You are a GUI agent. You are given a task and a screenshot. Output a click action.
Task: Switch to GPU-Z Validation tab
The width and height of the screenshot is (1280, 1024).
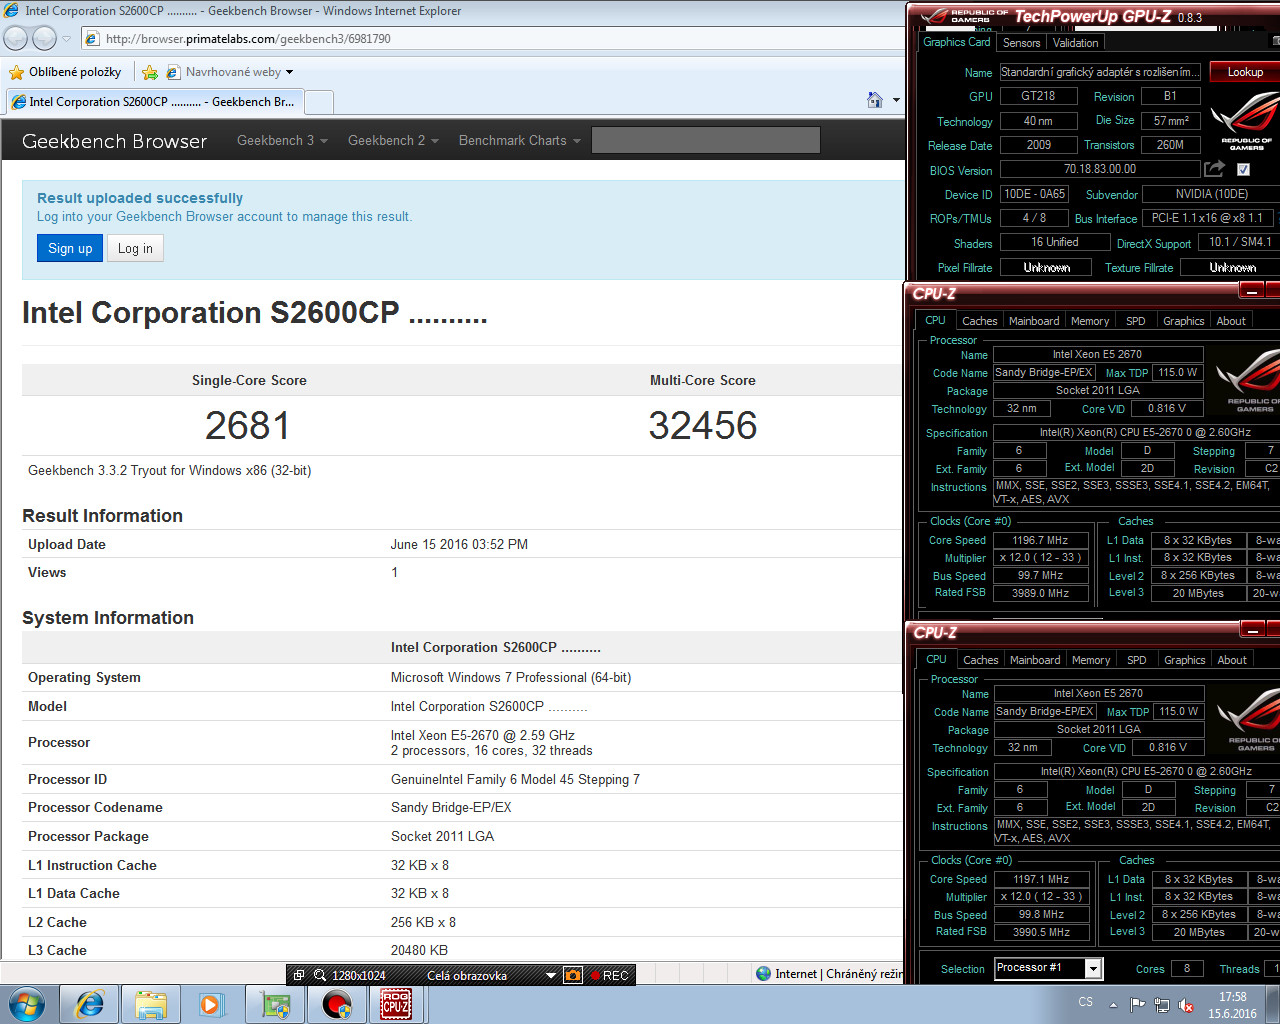point(1075,43)
